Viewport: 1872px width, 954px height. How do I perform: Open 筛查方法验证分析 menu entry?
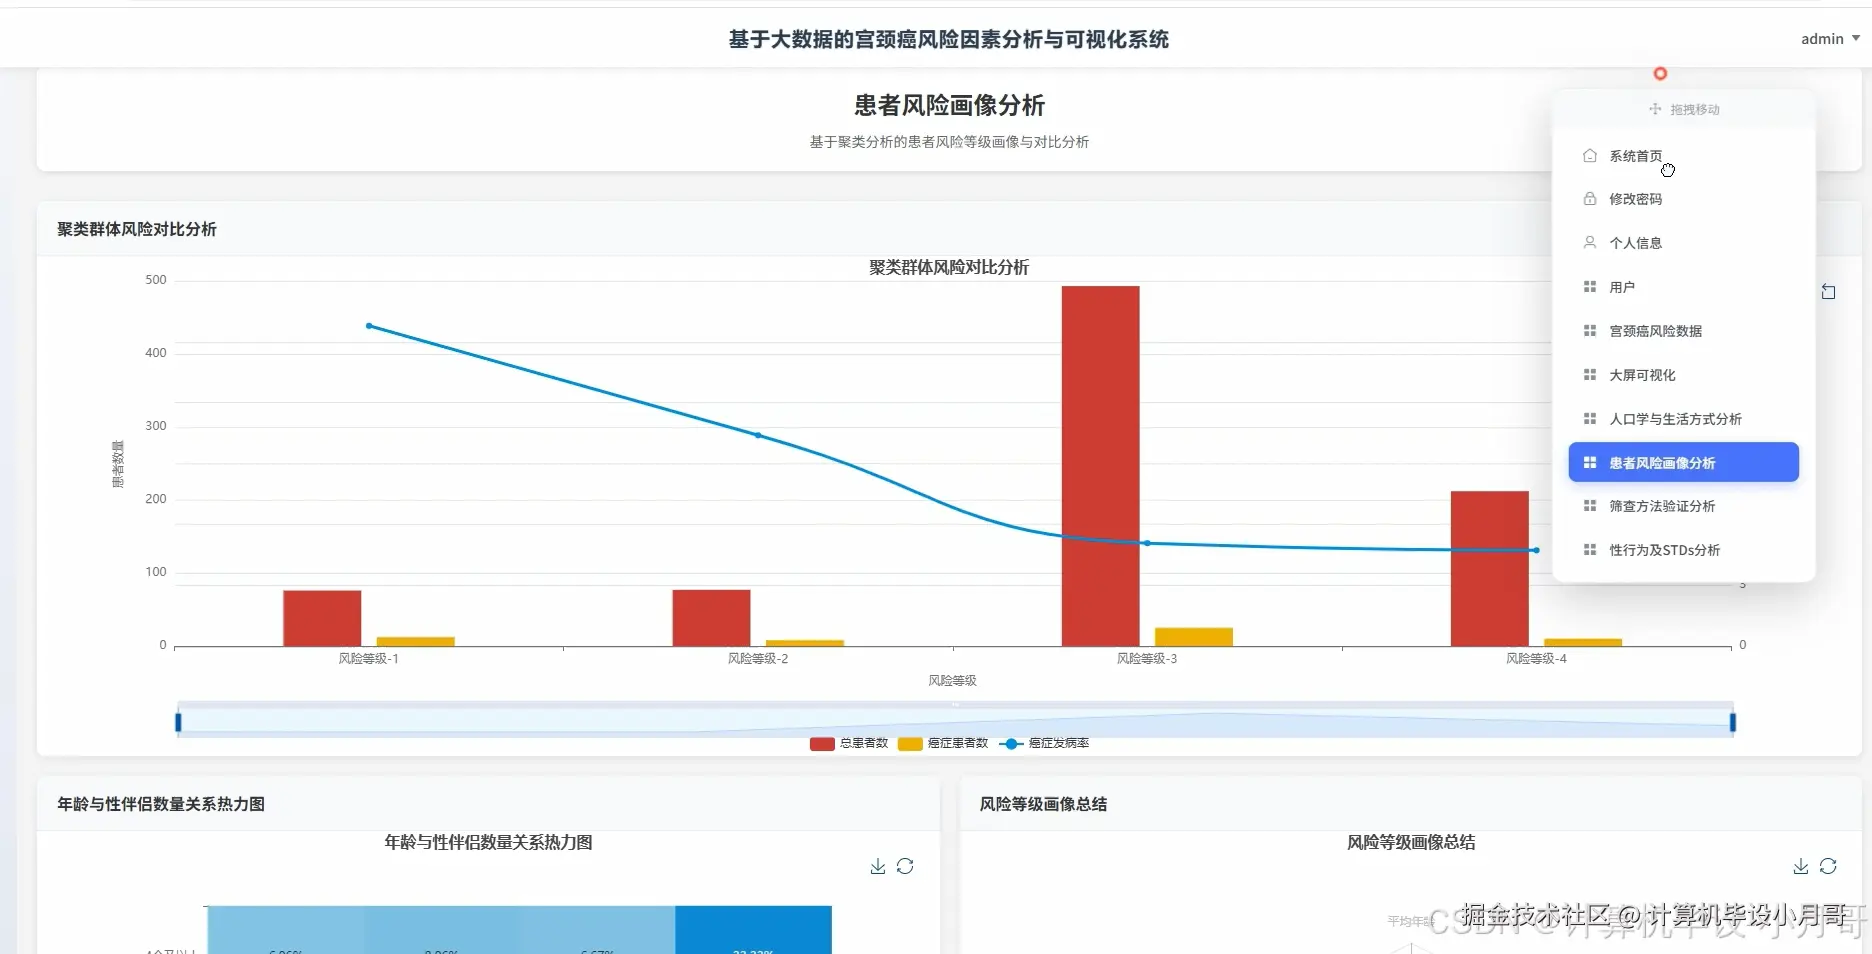pos(1683,506)
